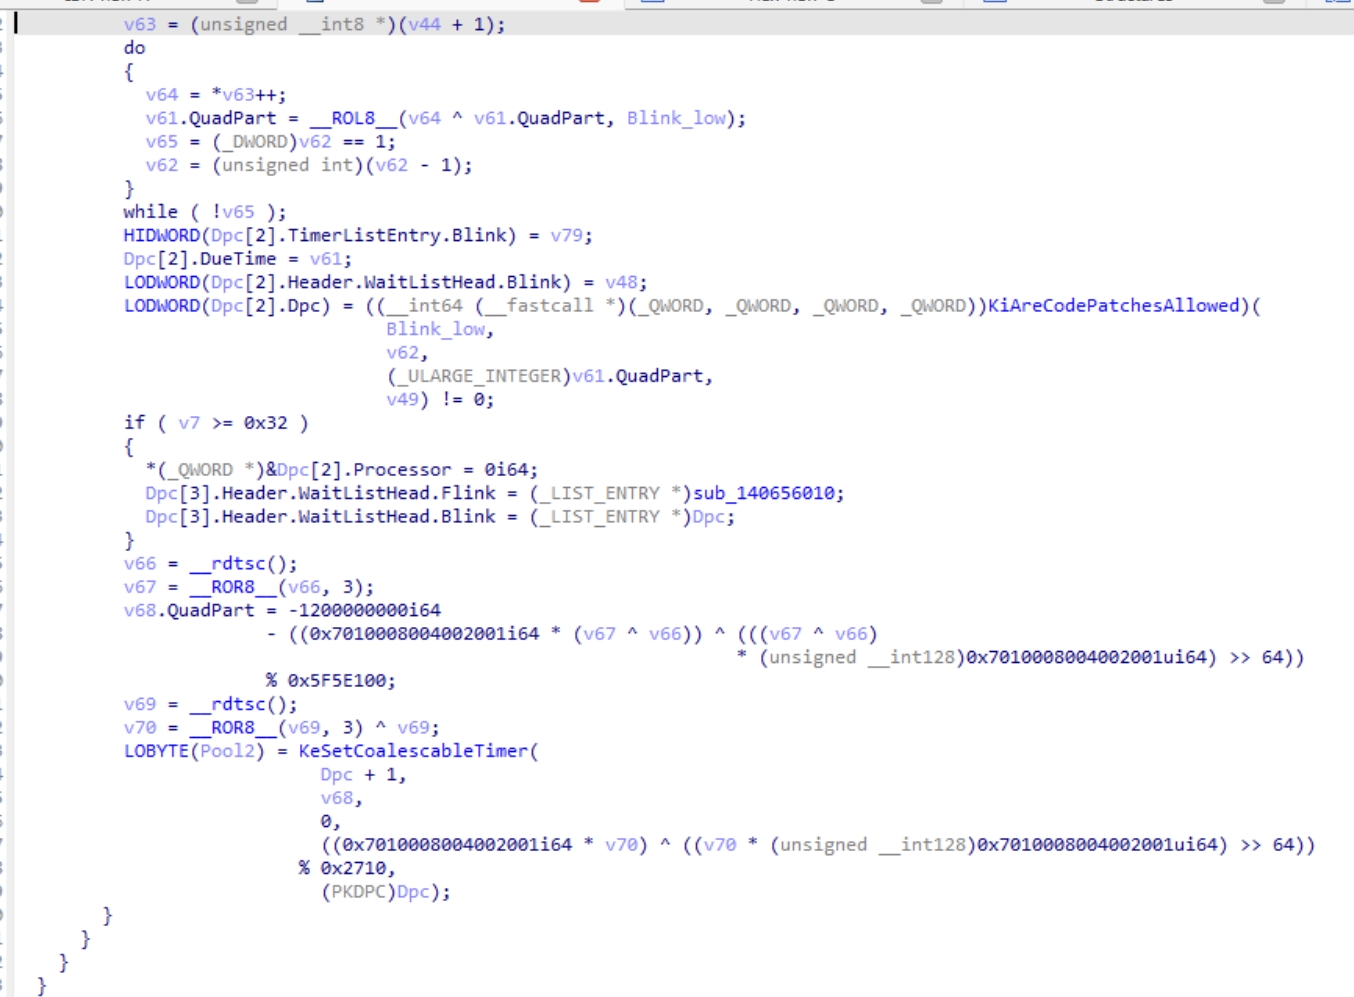Screen dimensions: 1354x997
Task: Select the 'while' keyword
Action: pos(150,212)
